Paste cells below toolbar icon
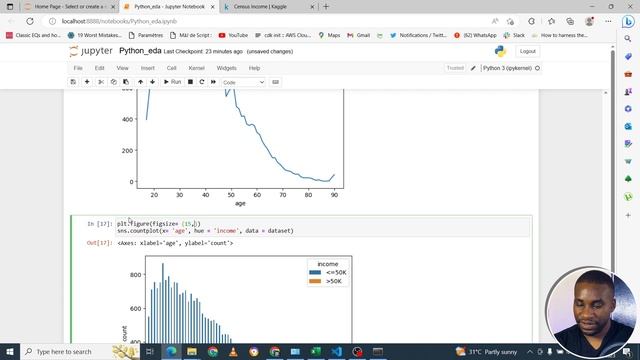640x360 pixels. tap(126, 82)
